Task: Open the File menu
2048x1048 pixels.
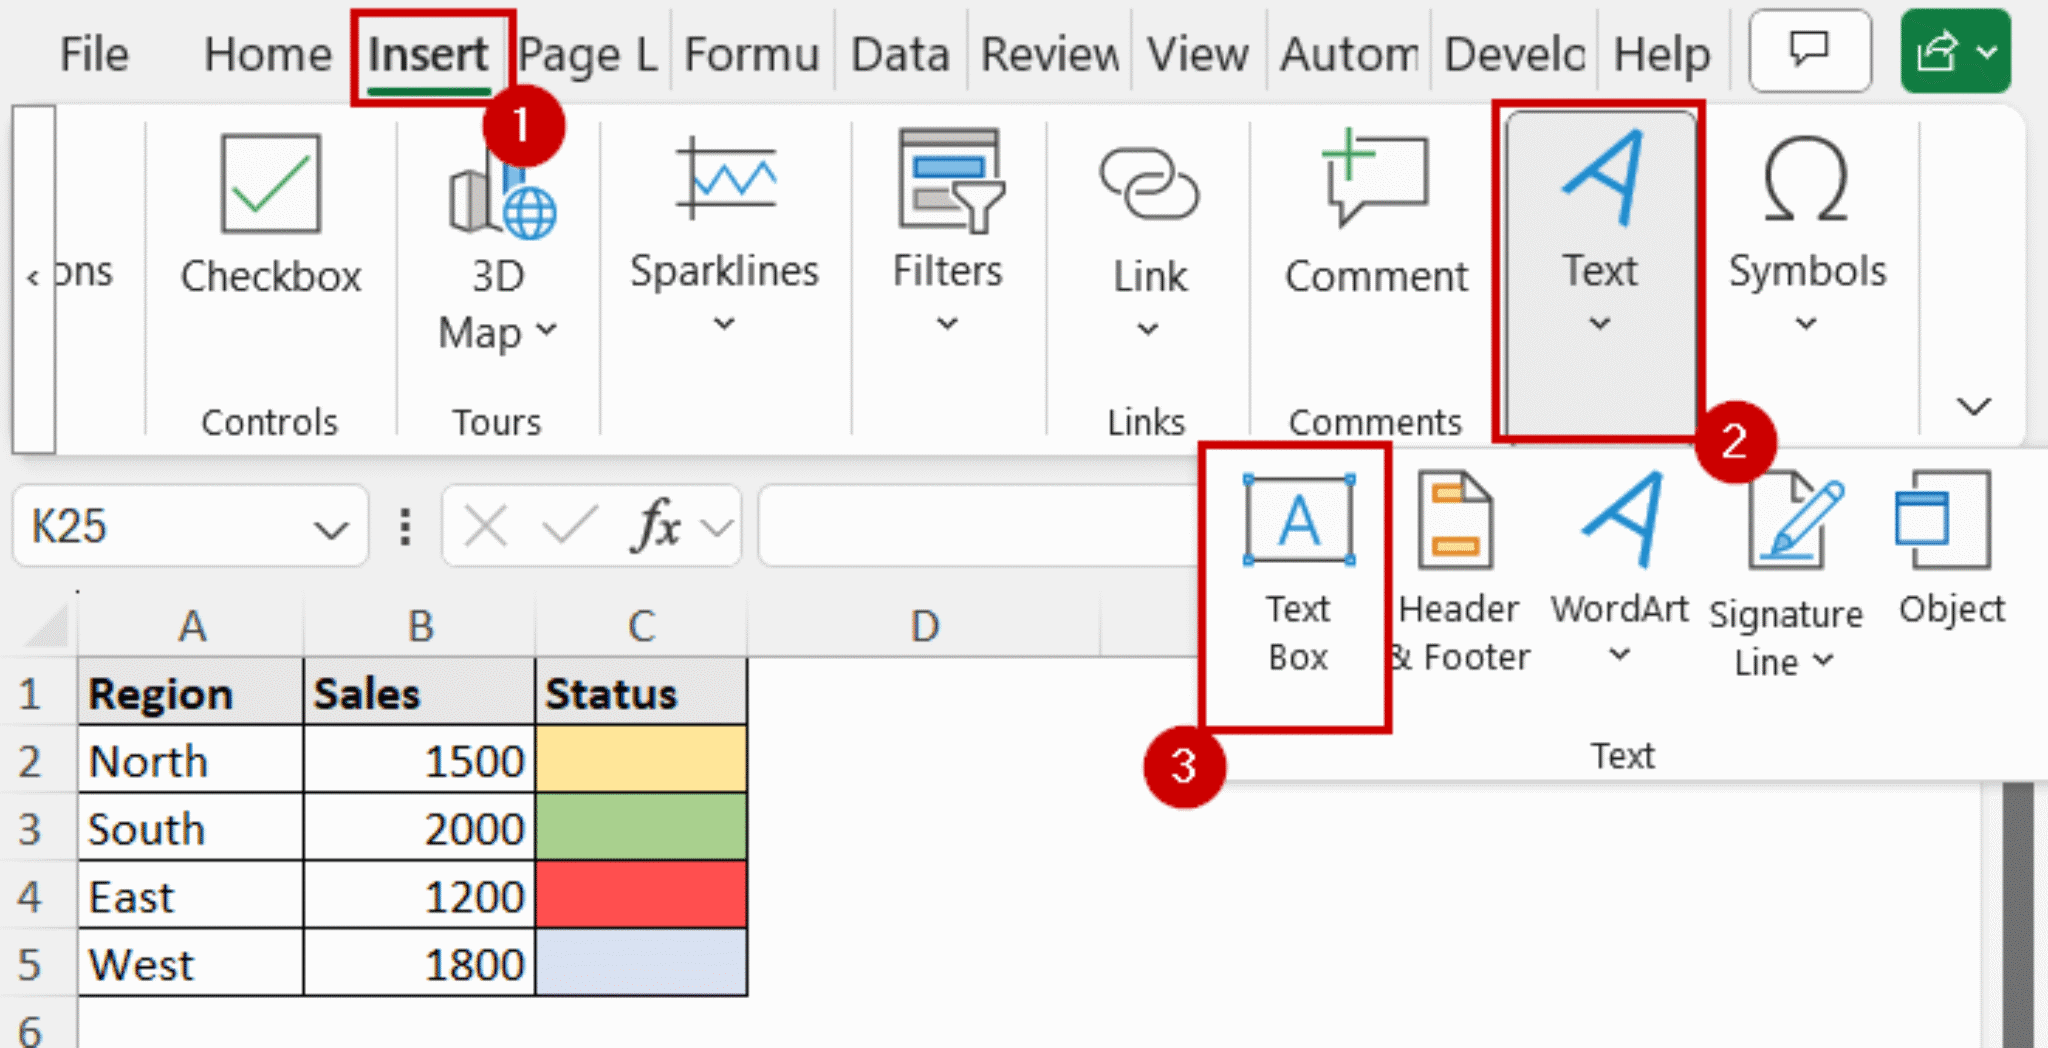Action: tap(92, 54)
